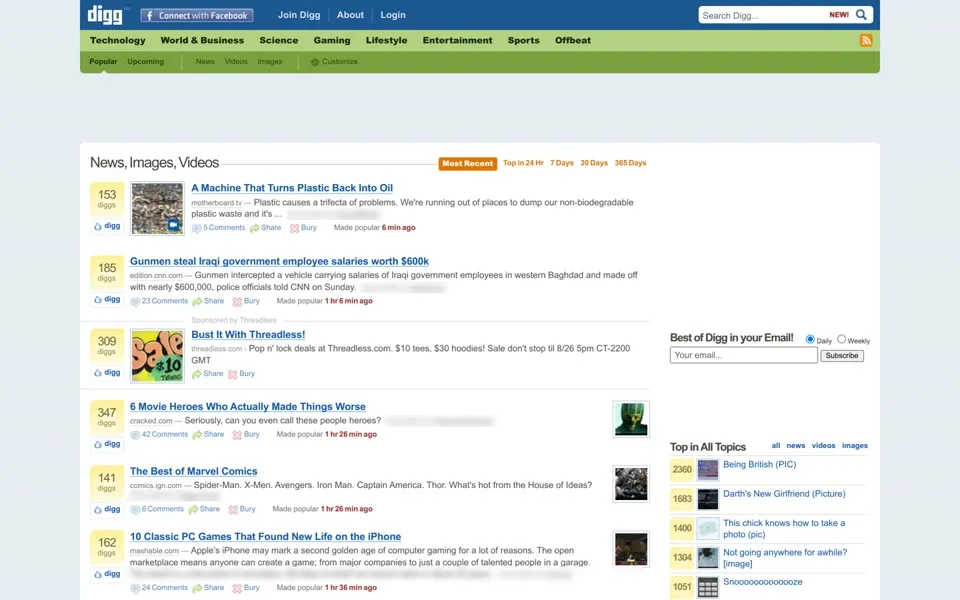
Task: Switch to the Upcoming tab
Action: pyautogui.click(x=146, y=62)
